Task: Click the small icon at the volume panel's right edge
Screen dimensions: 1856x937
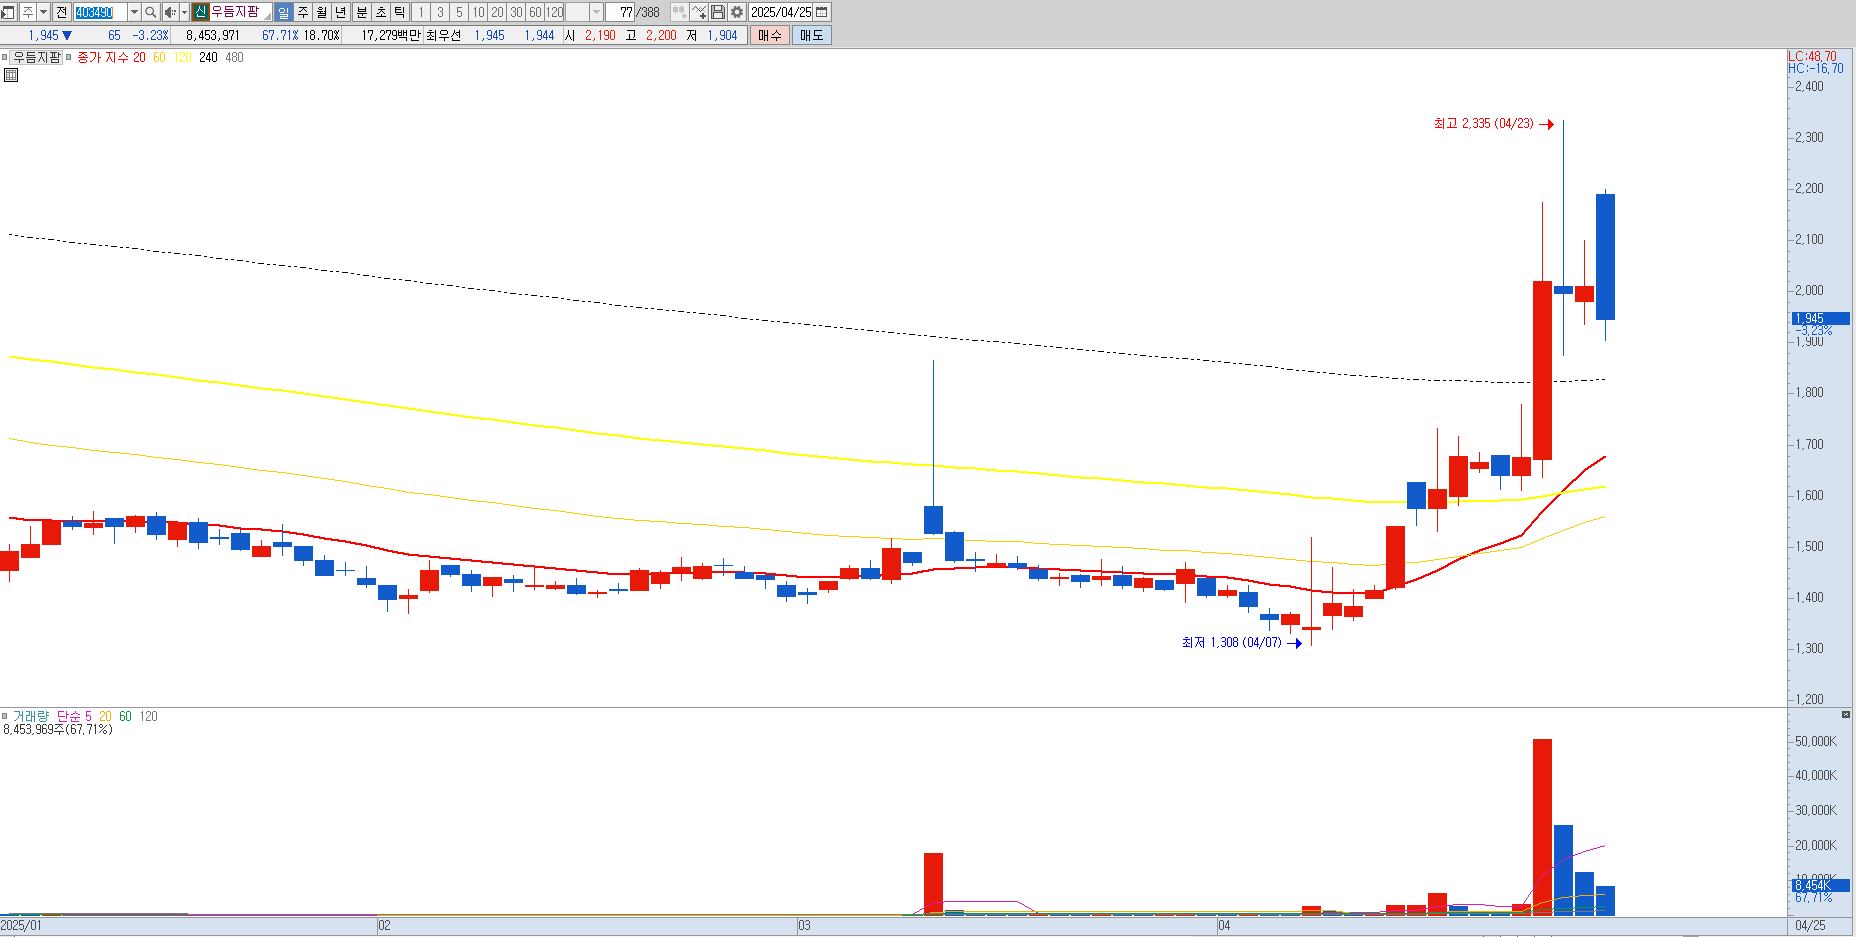Action: 1845,714
